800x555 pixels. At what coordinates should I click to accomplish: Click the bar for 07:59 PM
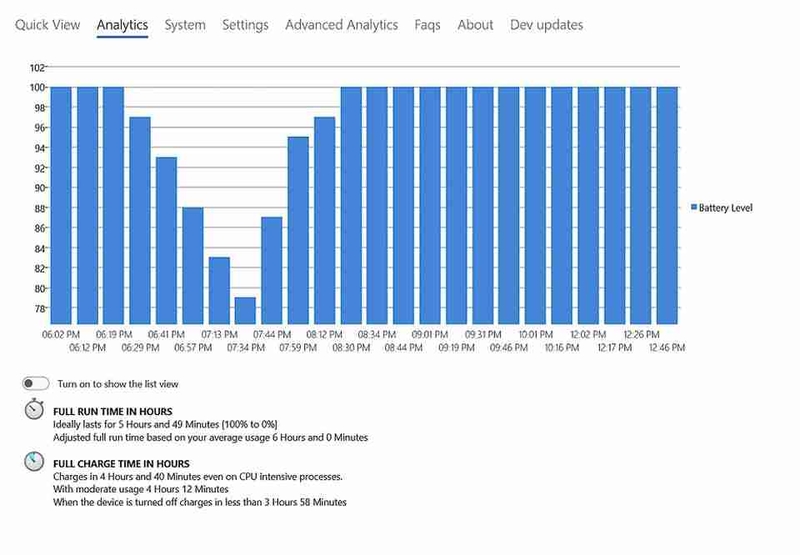pyautogui.click(x=298, y=230)
